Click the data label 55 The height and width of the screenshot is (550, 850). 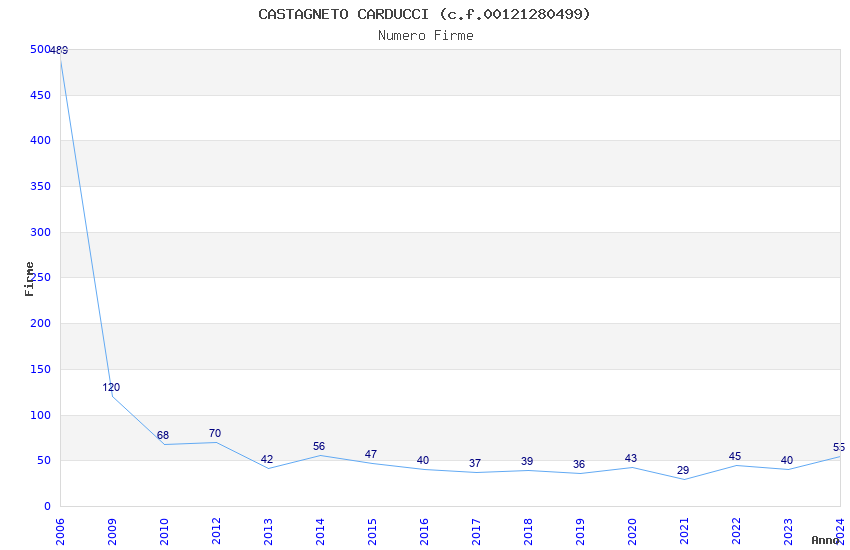(x=839, y=448)
